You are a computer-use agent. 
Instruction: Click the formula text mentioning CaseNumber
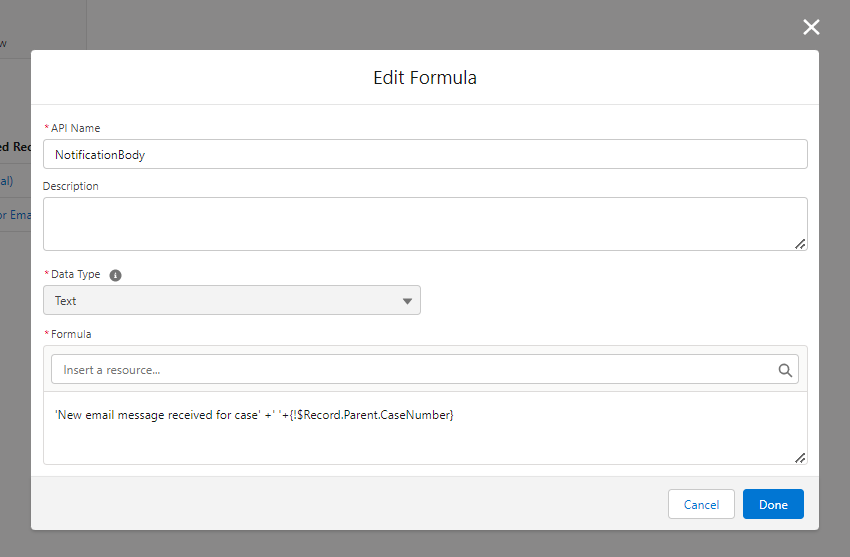255,415
